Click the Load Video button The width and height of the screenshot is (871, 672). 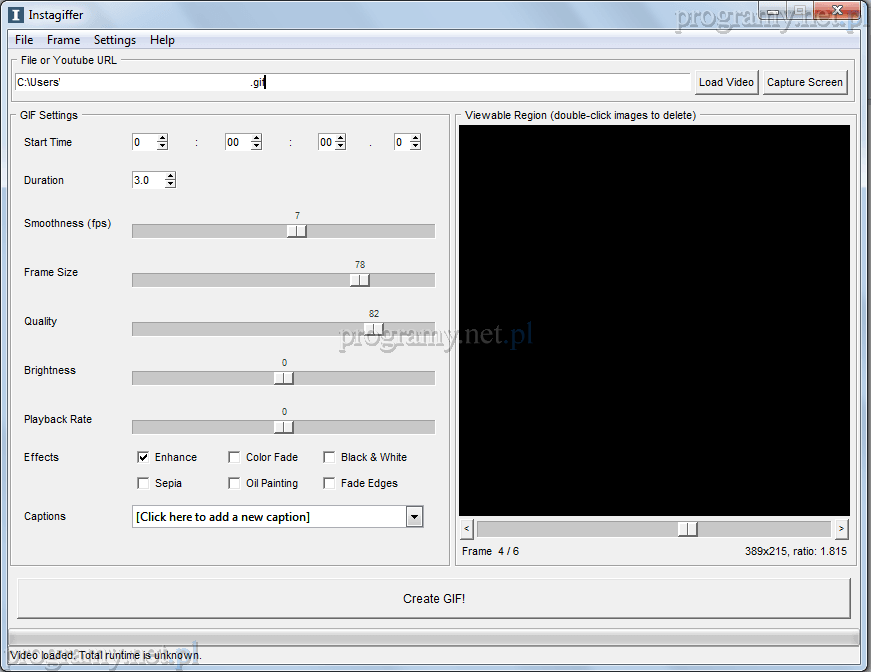click(x=726, y=82)
